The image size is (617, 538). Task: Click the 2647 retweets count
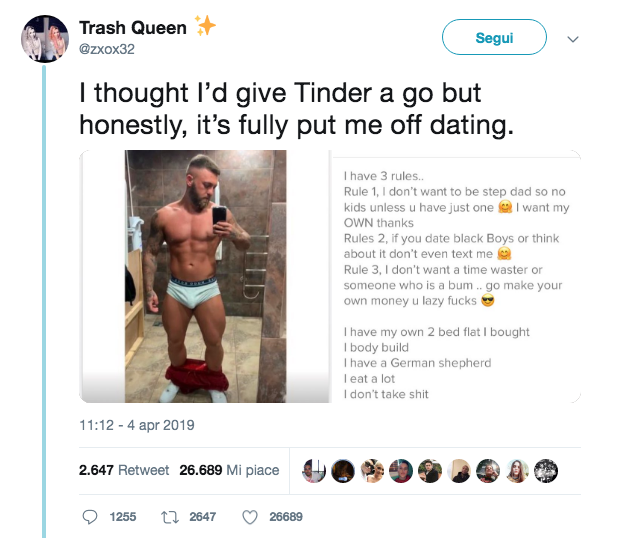pyautogui.click(x=202, y=517)
